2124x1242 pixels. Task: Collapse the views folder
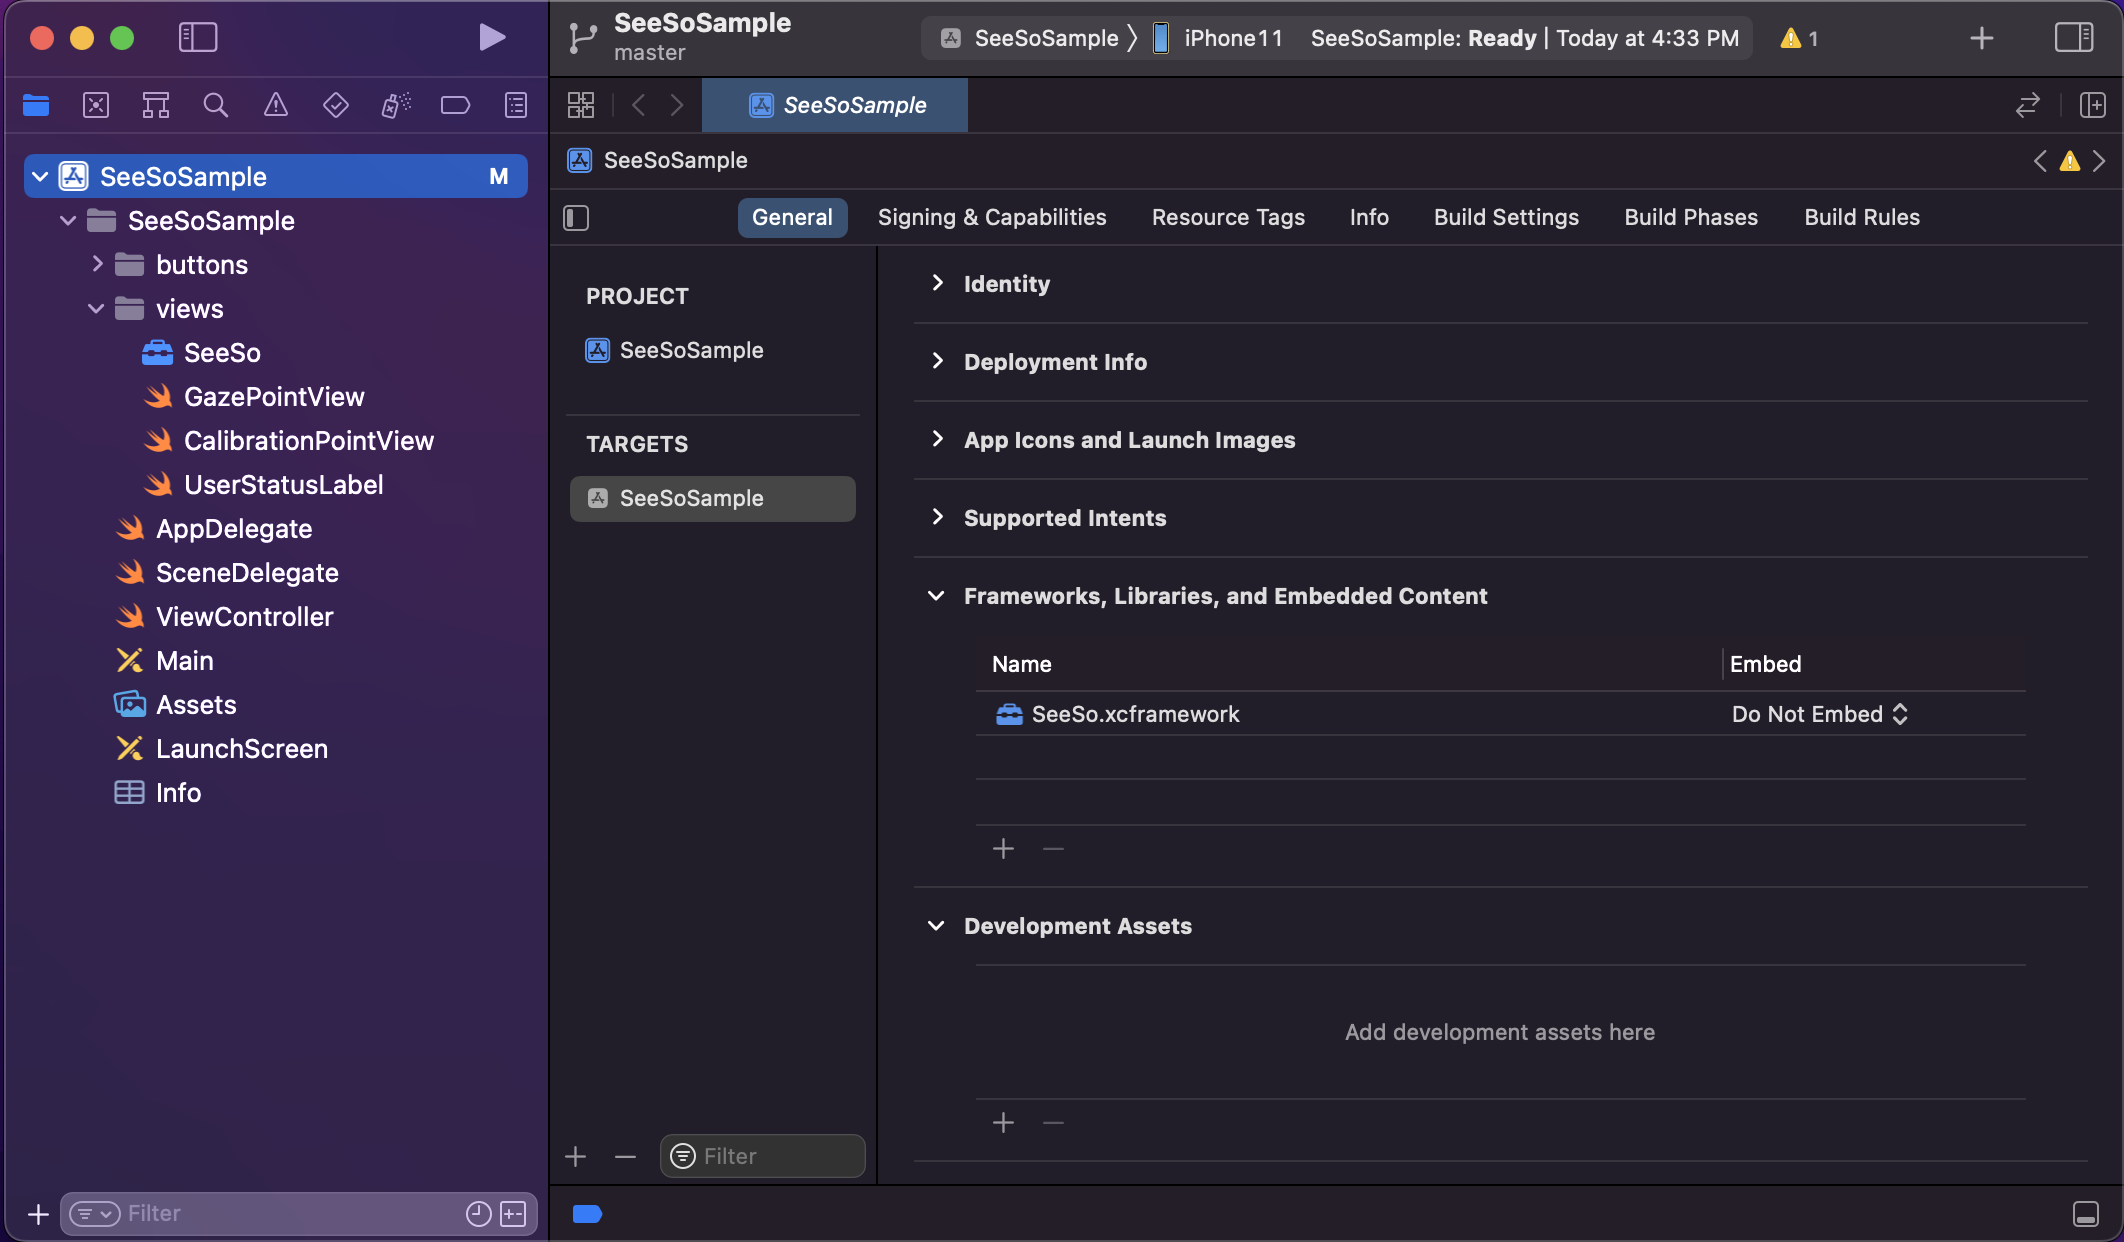[x=96, y=309]
